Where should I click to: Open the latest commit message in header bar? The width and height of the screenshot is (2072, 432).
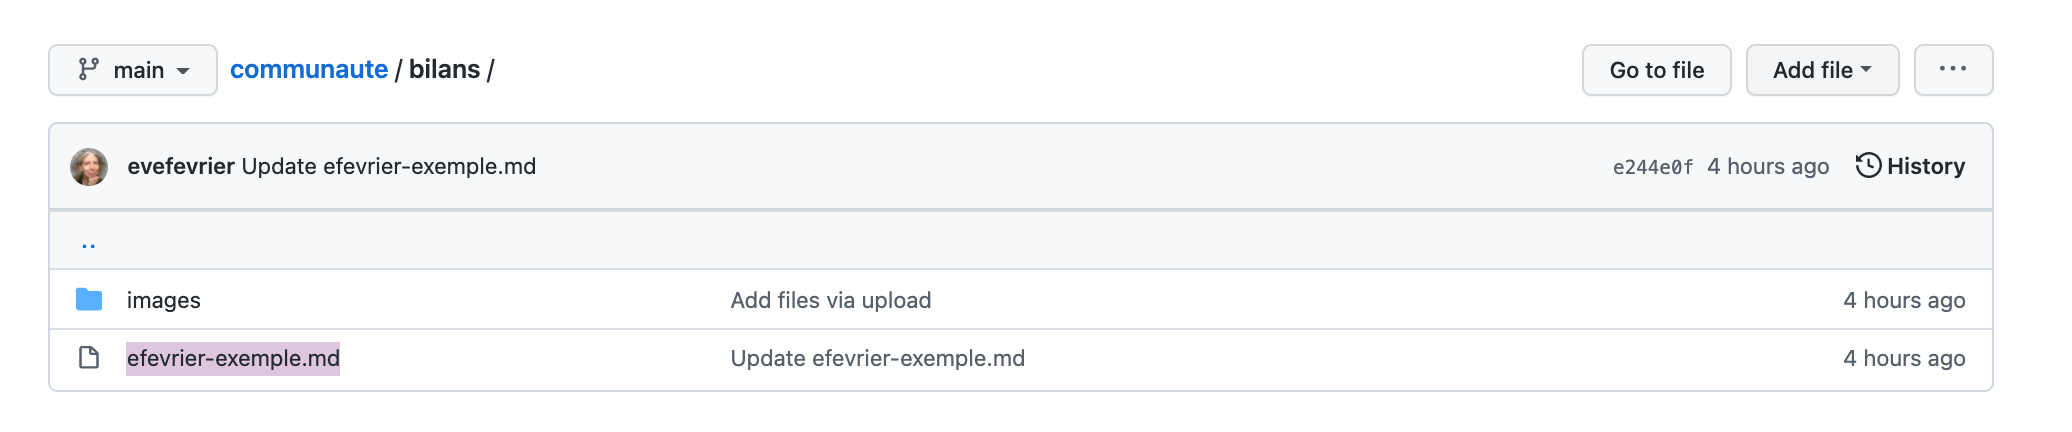coord(389,166)
